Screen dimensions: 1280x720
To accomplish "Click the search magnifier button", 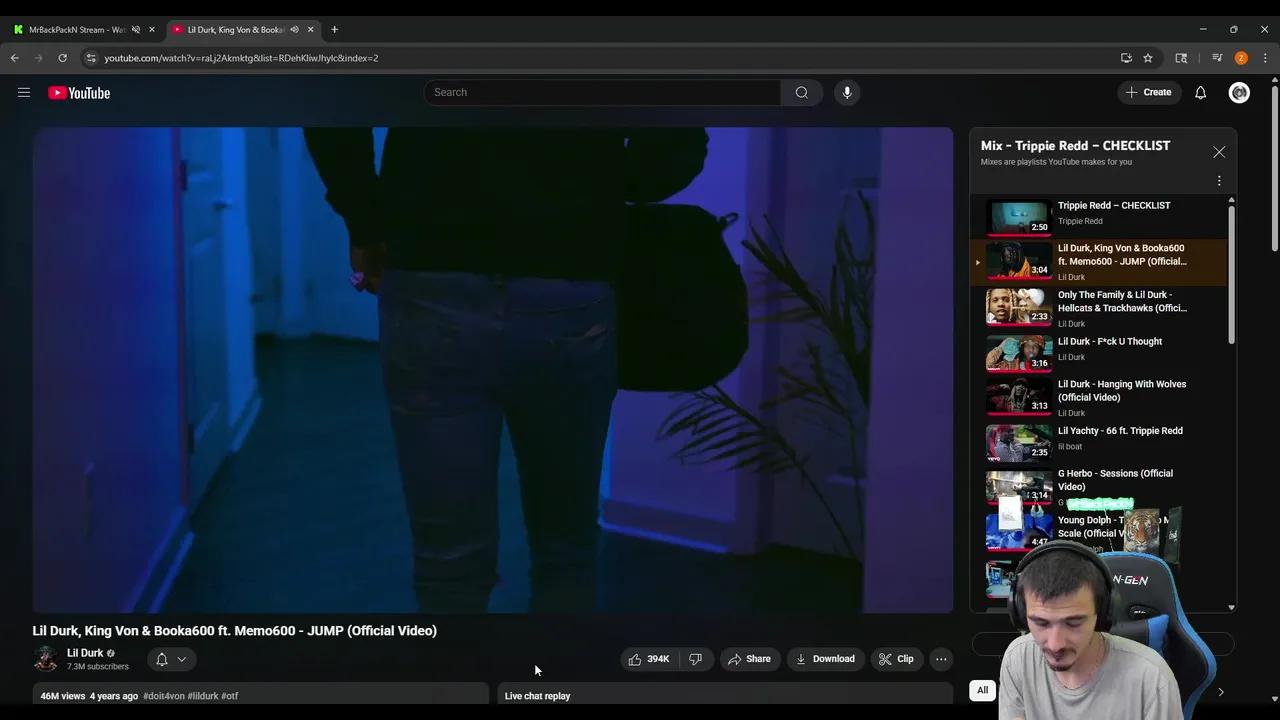I will click(801, 92).
